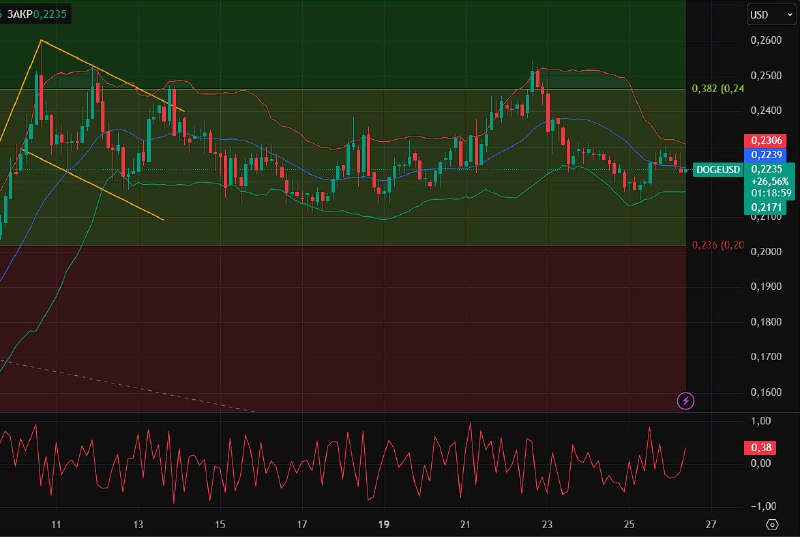This screenshot has height=537, width=800.
Task: Select the 0,382 Fibonacci level label
Action: coord(717,89)
